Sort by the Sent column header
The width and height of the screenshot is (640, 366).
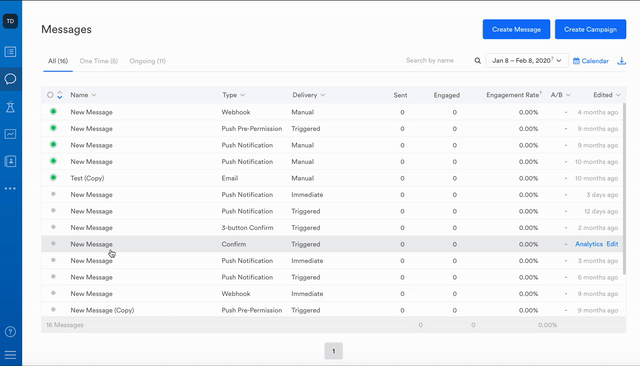(x=400, y=95)
